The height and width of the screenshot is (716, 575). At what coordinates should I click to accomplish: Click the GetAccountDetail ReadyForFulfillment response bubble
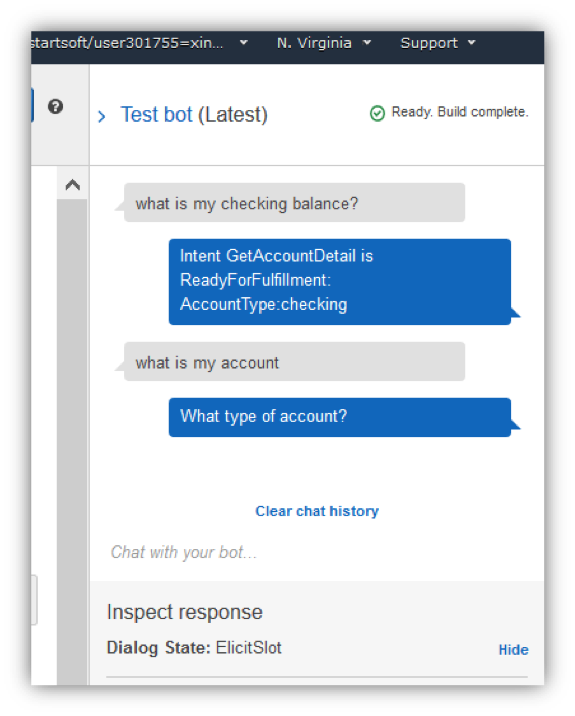[340, 281]
